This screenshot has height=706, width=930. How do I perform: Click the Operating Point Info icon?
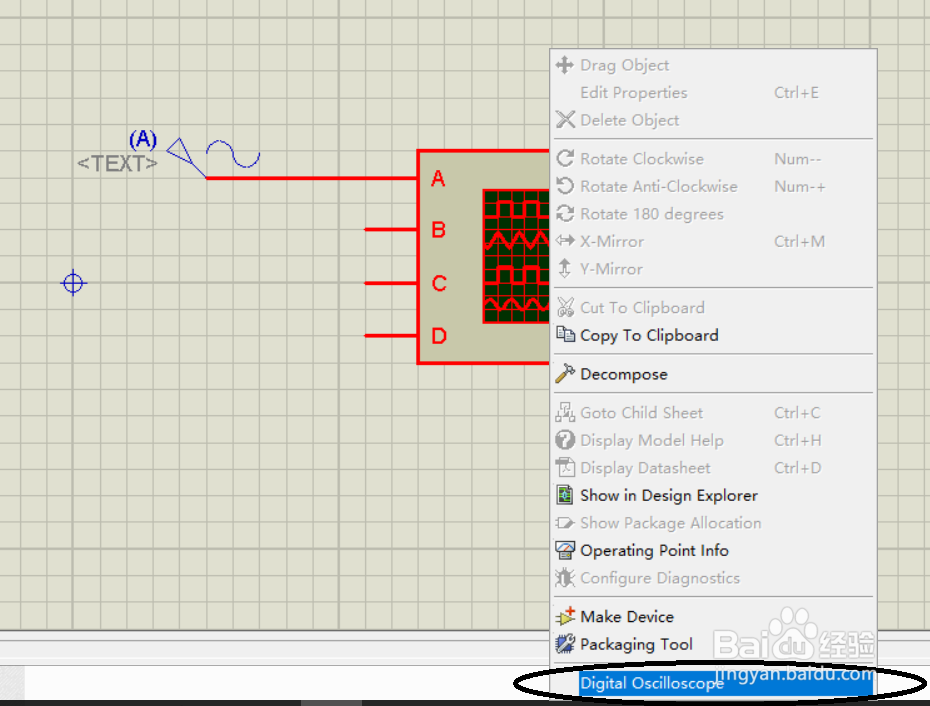[x=565, y=550]
